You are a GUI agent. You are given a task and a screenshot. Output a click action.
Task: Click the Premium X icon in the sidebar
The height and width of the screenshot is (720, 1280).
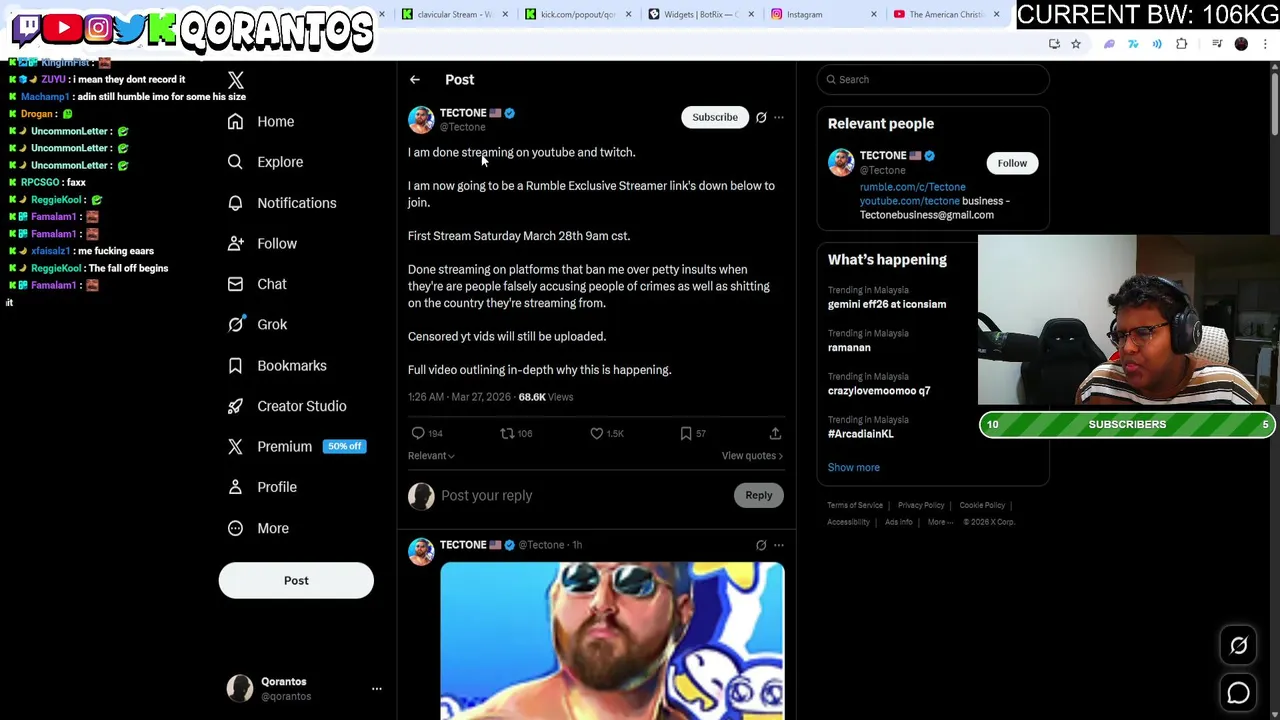pos(235,446)
